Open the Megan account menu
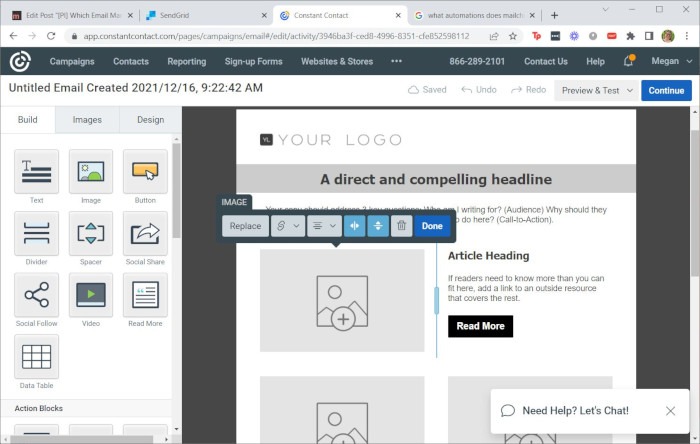This screenshot has height=444, width=700. pos(671,61)
